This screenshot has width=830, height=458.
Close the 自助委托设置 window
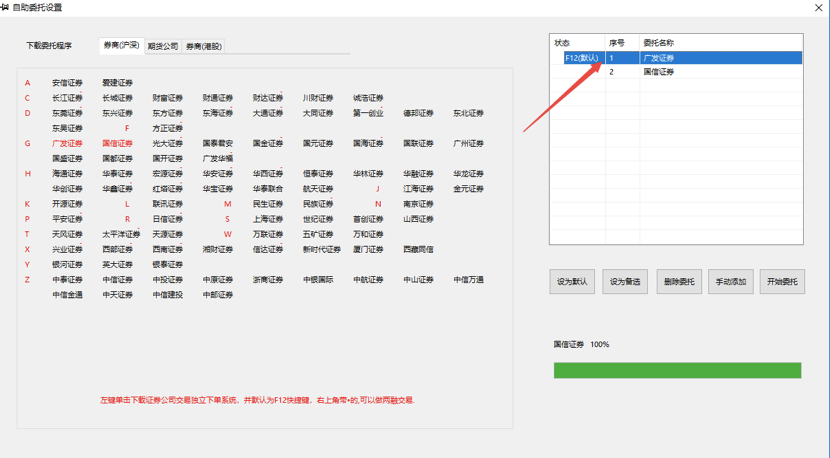point(818,7)
